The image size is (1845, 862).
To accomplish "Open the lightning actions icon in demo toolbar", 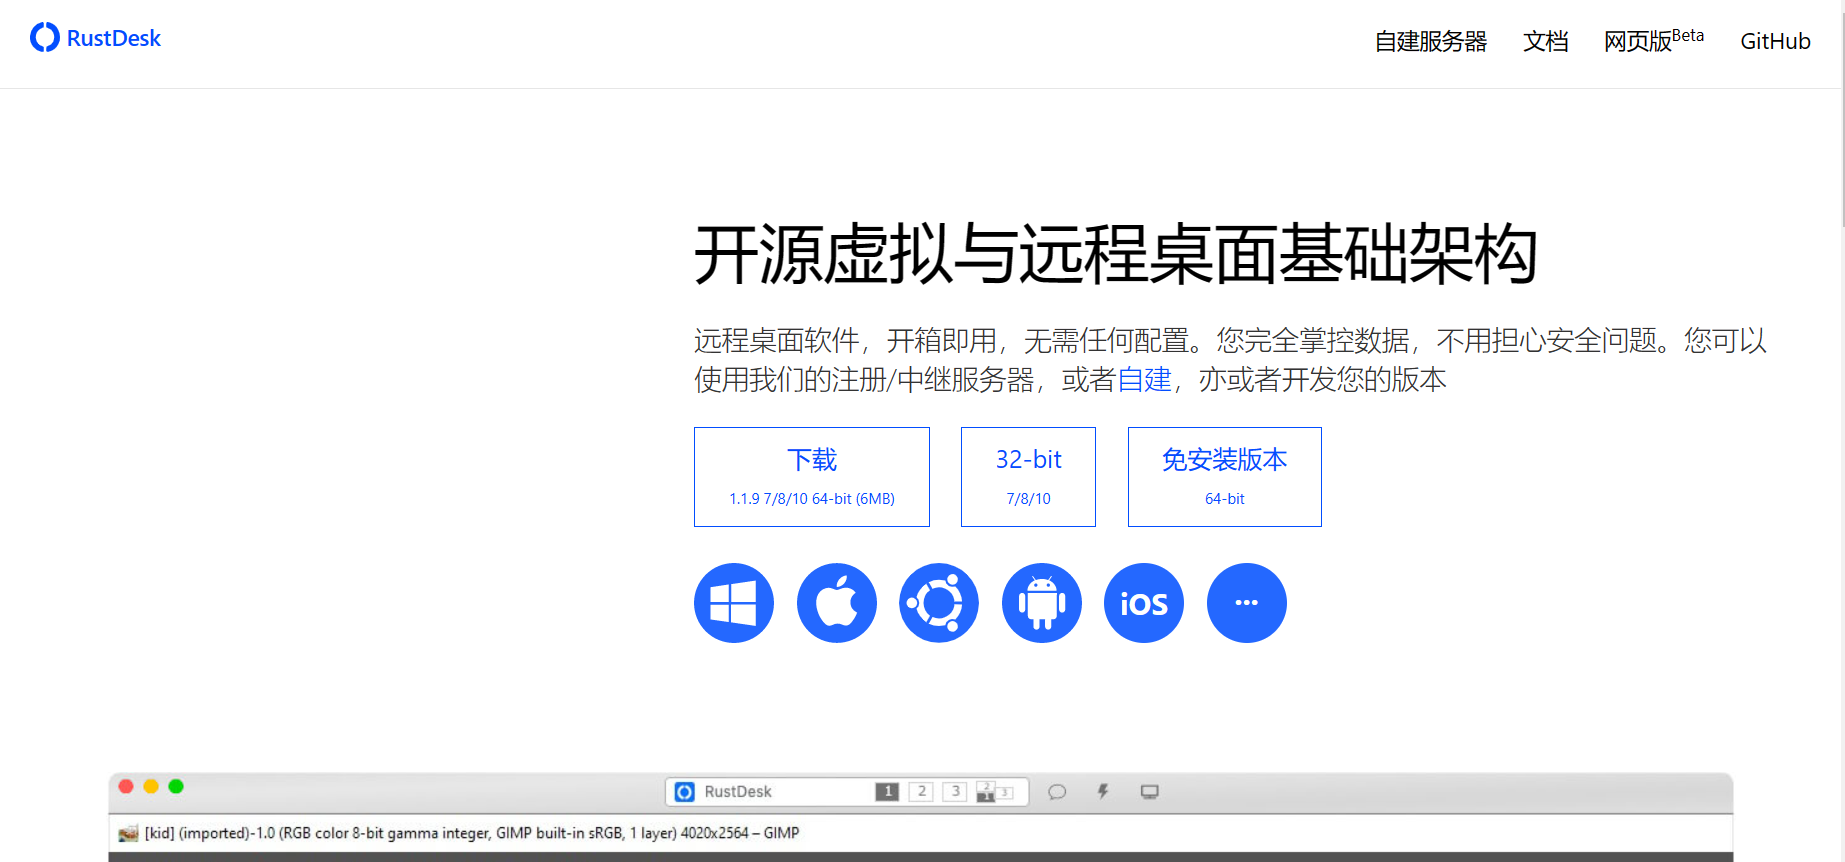I will pos(1103,792).
